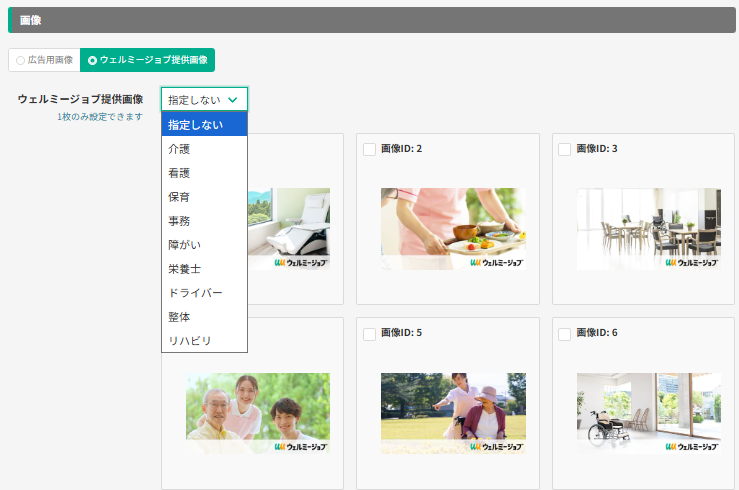
Task: Click the meal tray thumbnail of image 2
Action: 453,229
